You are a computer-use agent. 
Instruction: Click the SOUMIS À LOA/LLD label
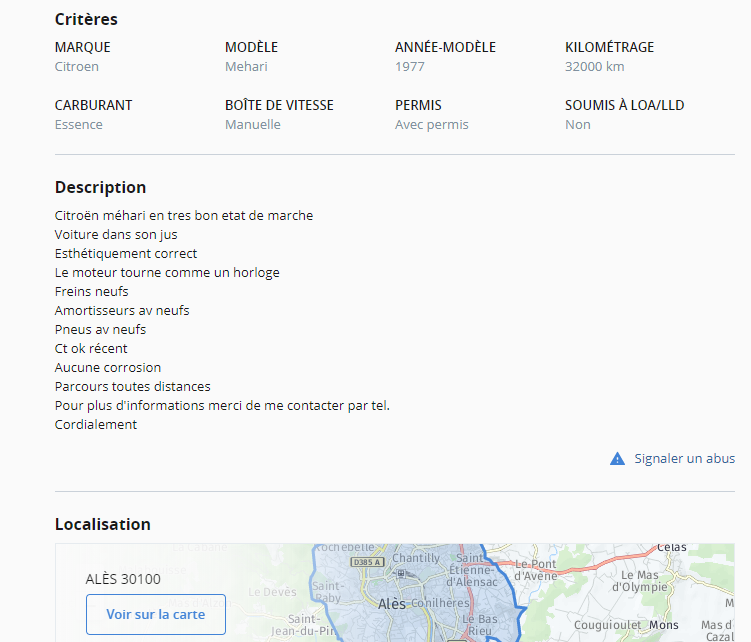click(x=625, y=105)
